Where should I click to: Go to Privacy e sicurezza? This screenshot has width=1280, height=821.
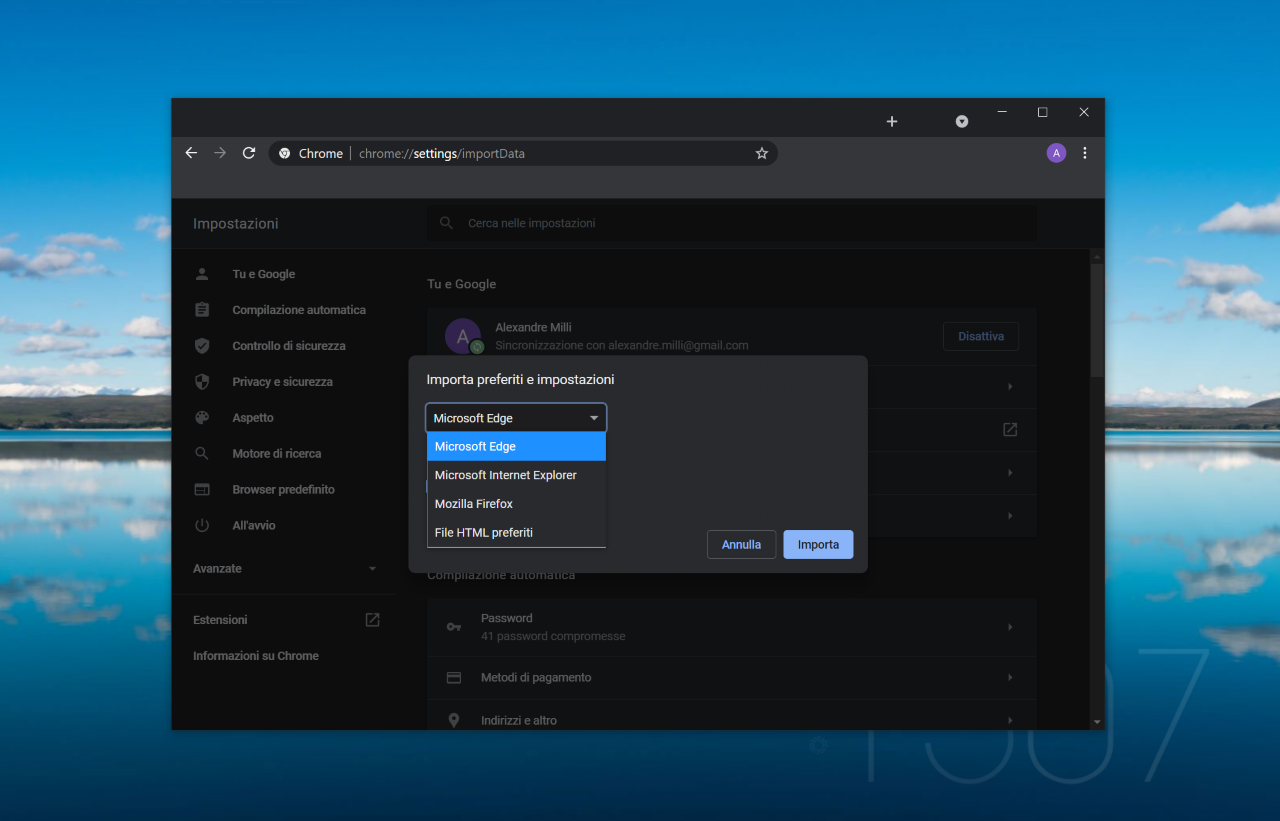(x=282, y=382)
